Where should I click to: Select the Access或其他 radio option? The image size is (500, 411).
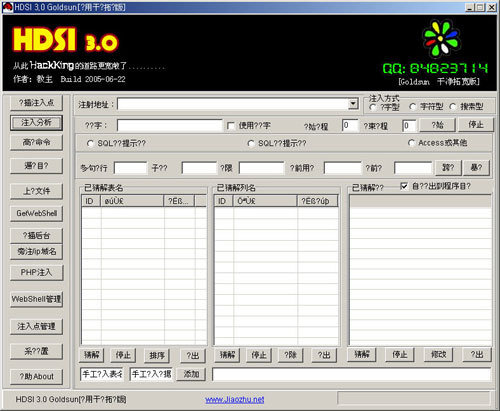point(411,143)
